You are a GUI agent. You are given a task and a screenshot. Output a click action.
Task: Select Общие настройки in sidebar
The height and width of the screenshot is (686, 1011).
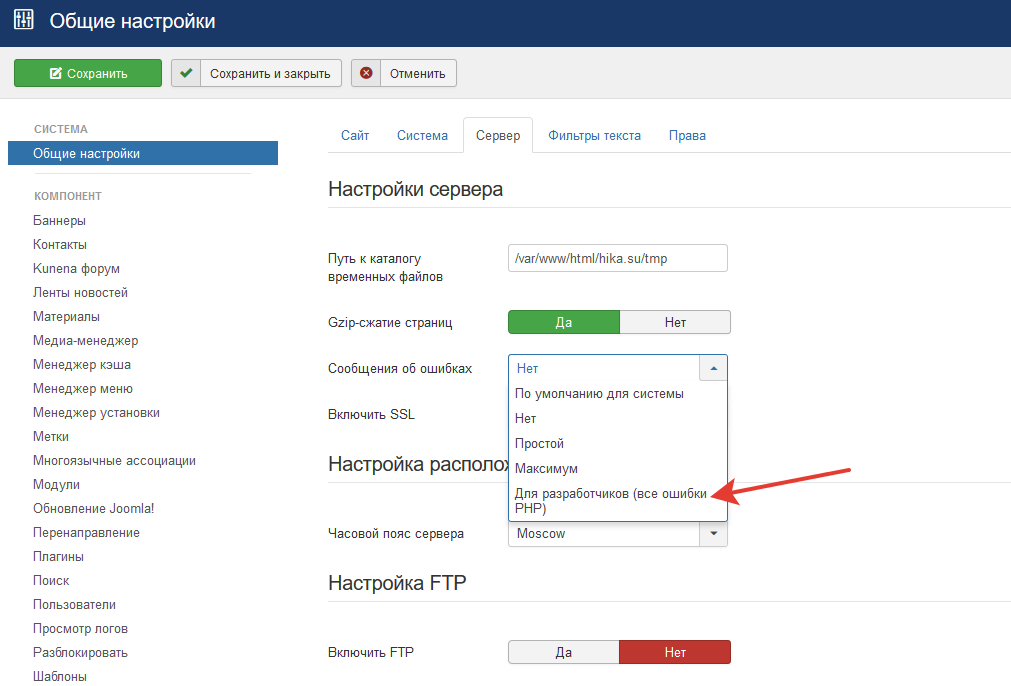(x=142, y=153)
